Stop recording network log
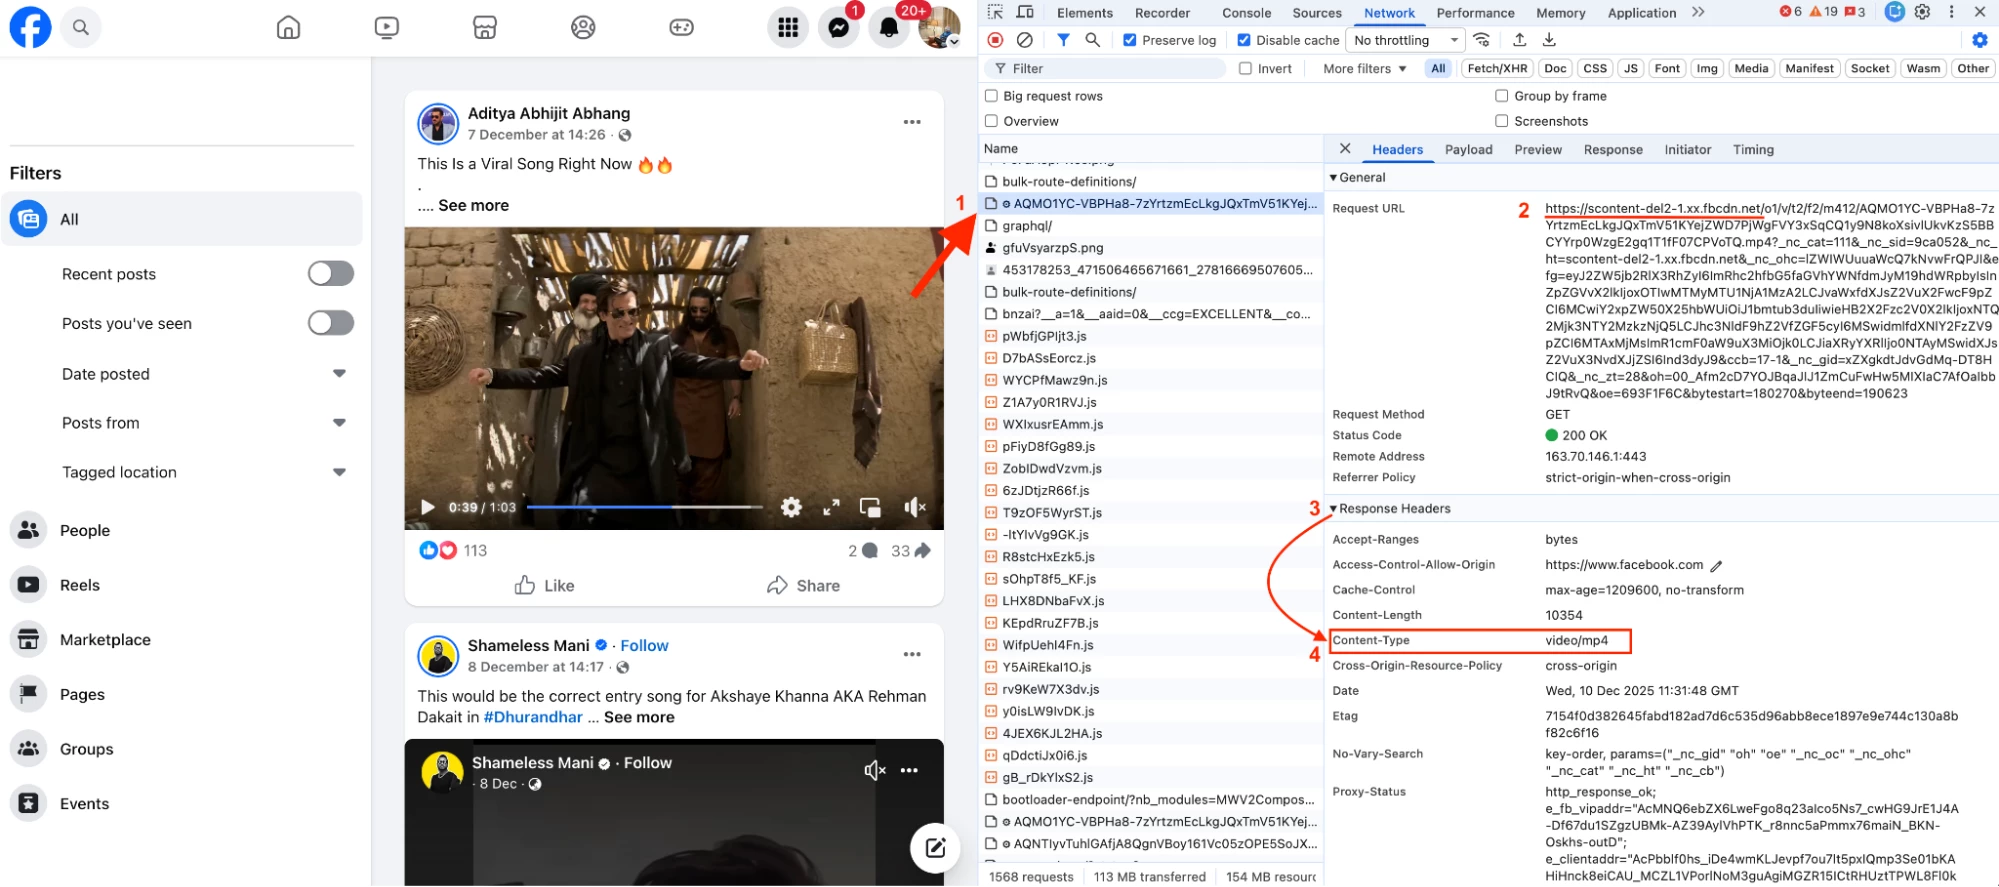This screenshot has width=1999, height=887. point(995,40)
